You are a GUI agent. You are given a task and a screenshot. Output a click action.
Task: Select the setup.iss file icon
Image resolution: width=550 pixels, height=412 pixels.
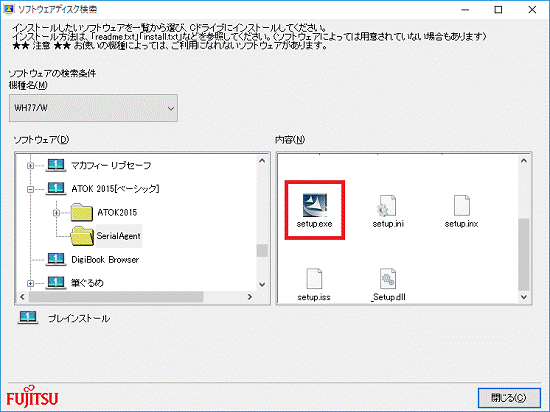(x=314, y=278)
